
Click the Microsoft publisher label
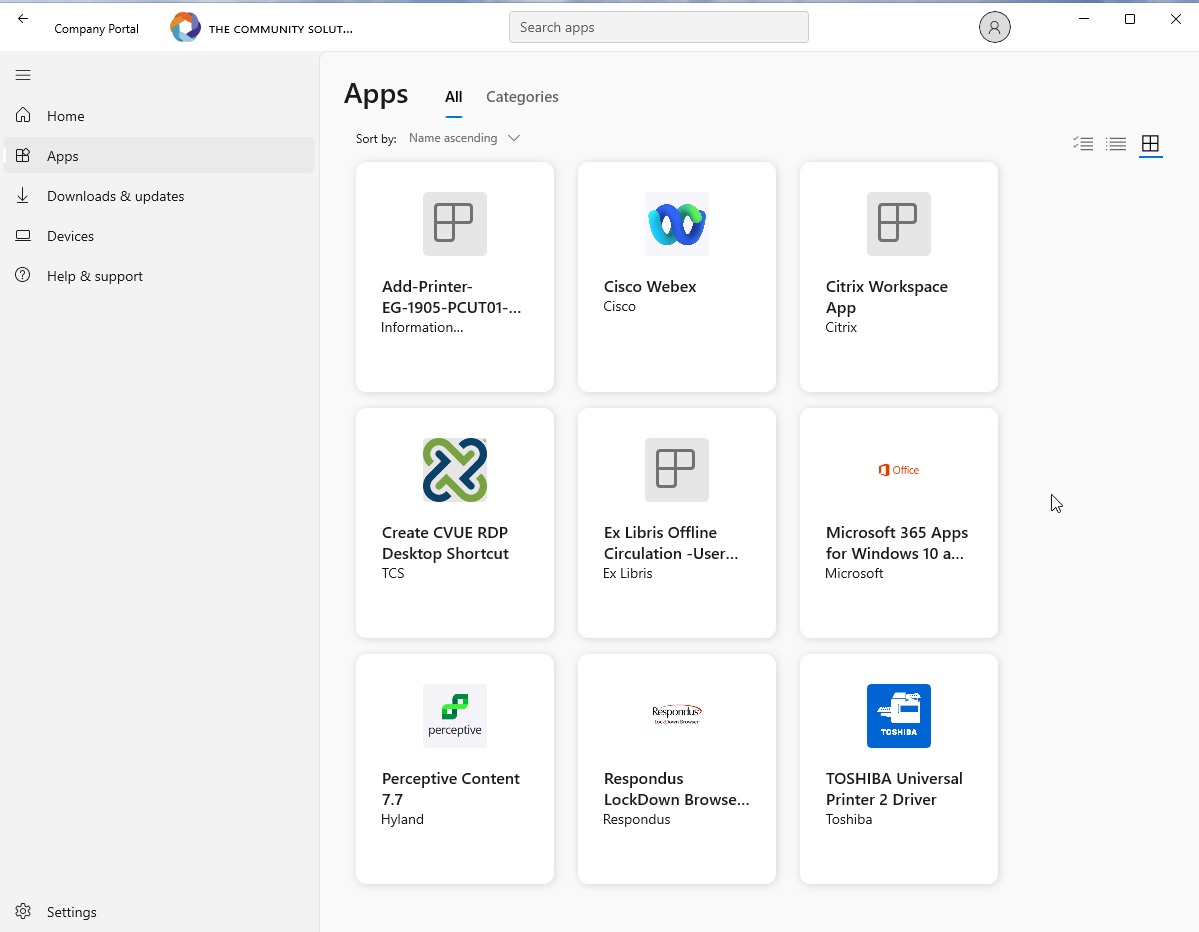[854, 573]
